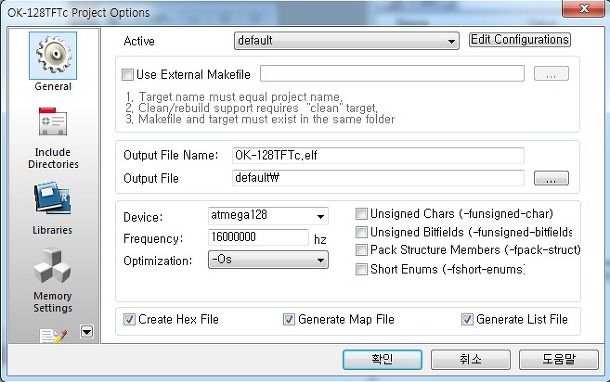Open the Libraries books icon

coord(53,198)
